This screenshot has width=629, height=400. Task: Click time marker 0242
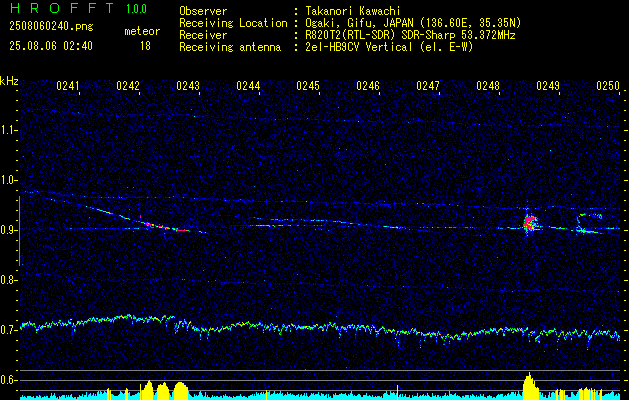(128, 85)
